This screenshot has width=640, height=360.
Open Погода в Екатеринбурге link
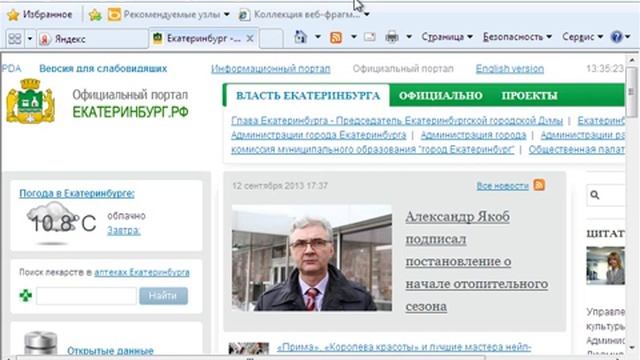pos(77,193)
